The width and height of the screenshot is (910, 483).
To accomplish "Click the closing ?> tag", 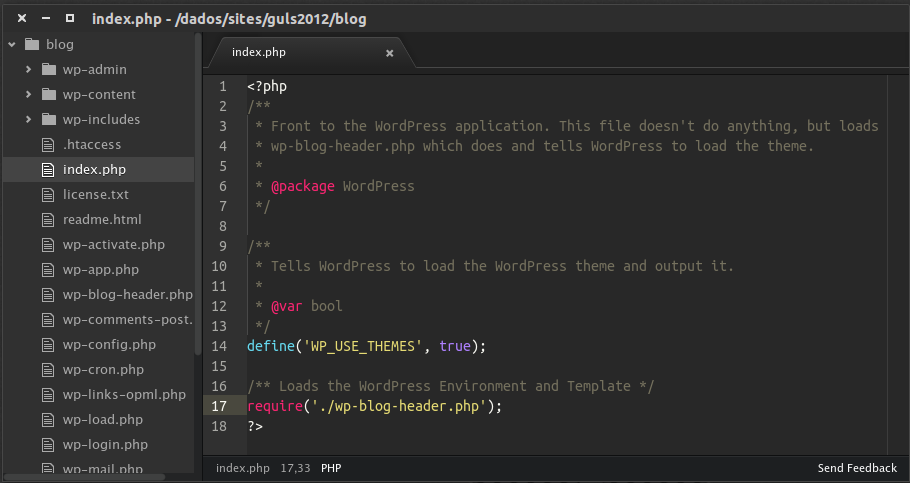I will [255, 426].
